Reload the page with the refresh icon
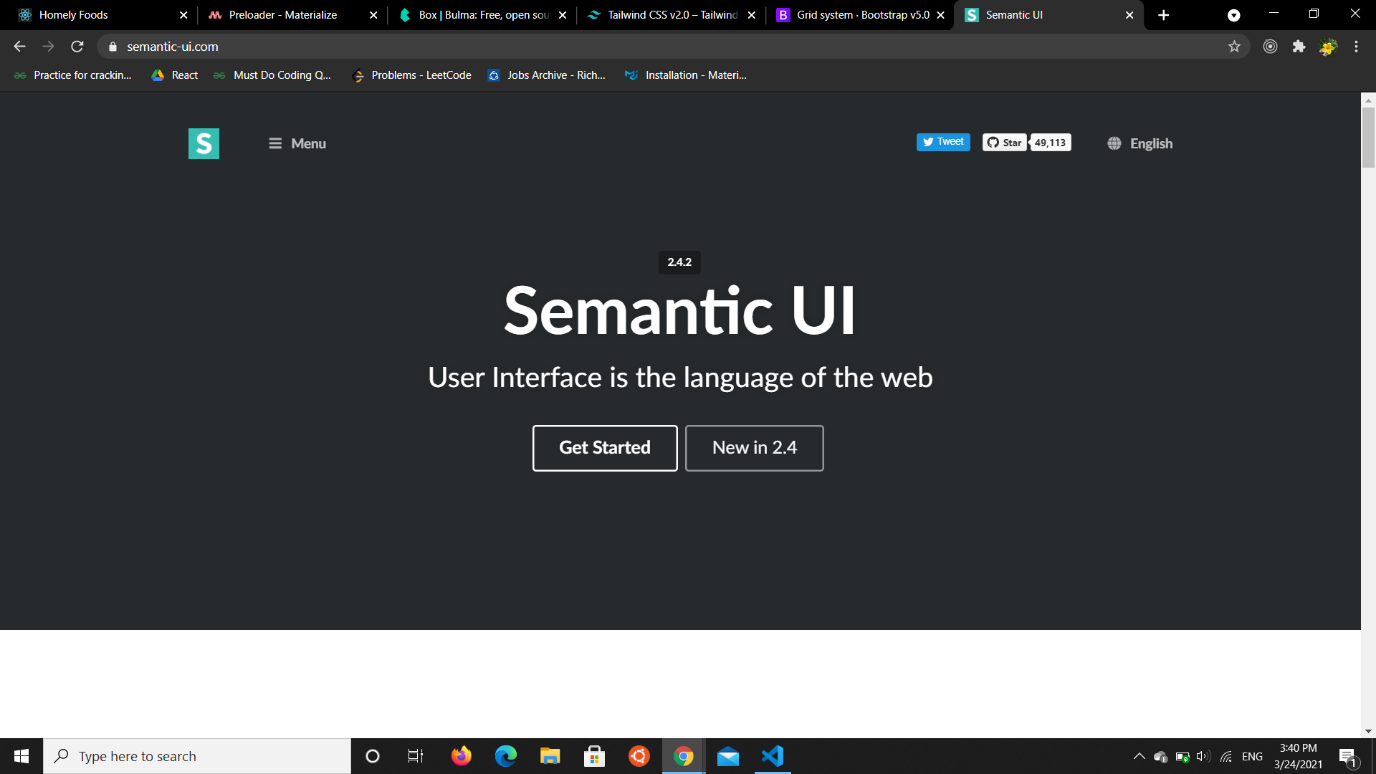 77,46
